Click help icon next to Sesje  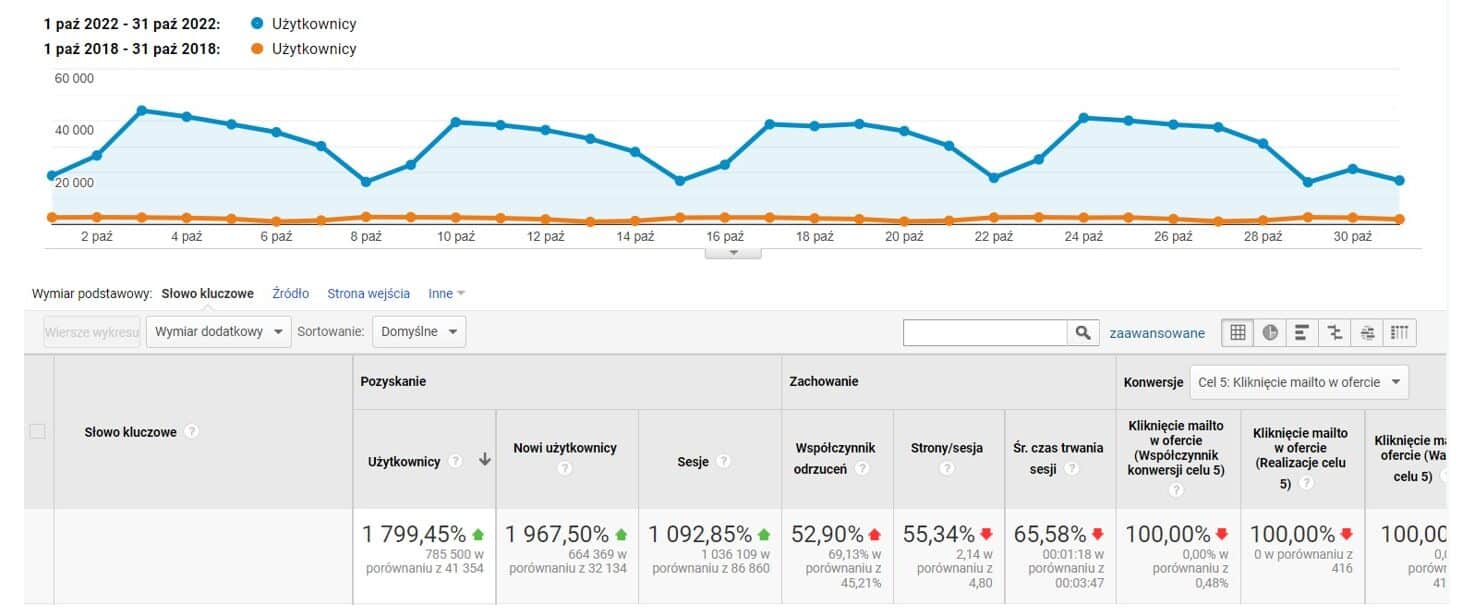(x=723, y=461)
